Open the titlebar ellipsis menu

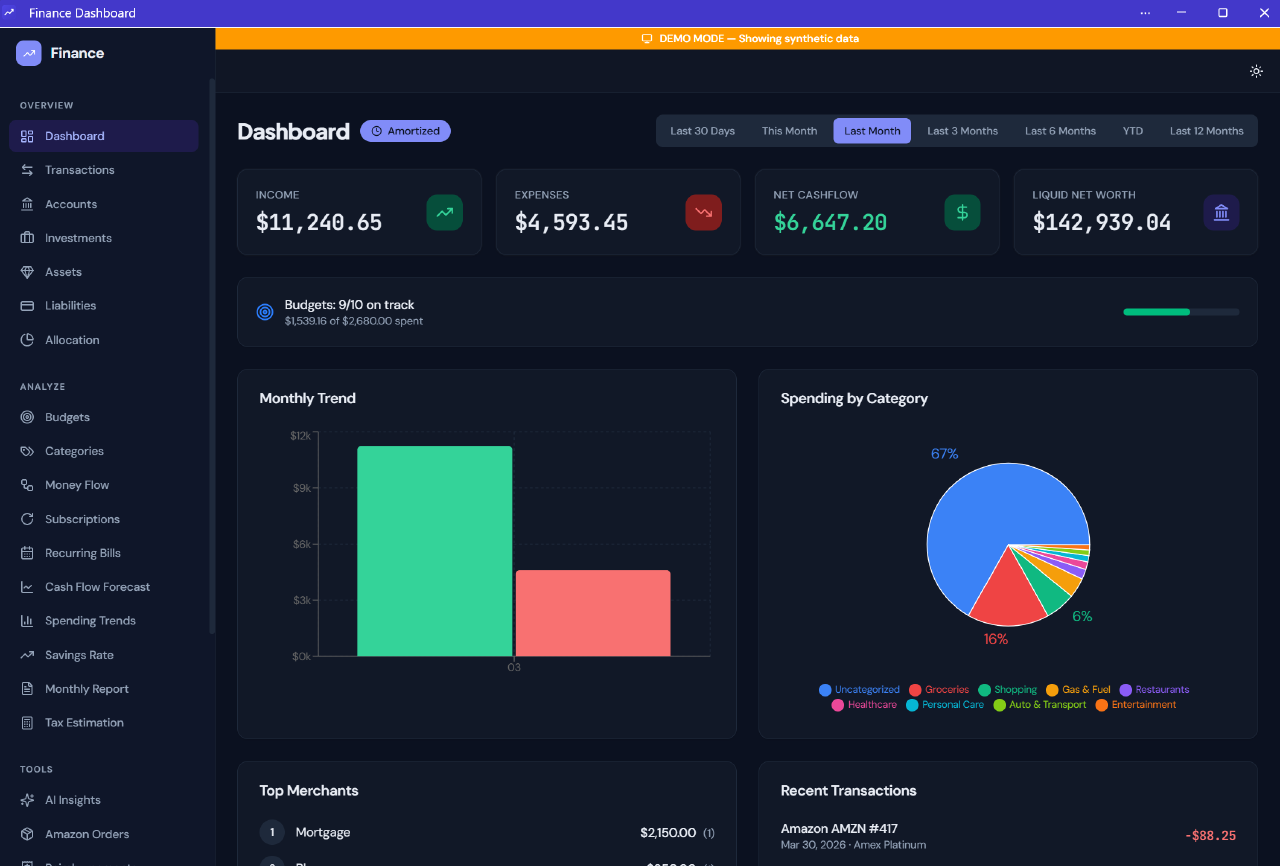1144,12
